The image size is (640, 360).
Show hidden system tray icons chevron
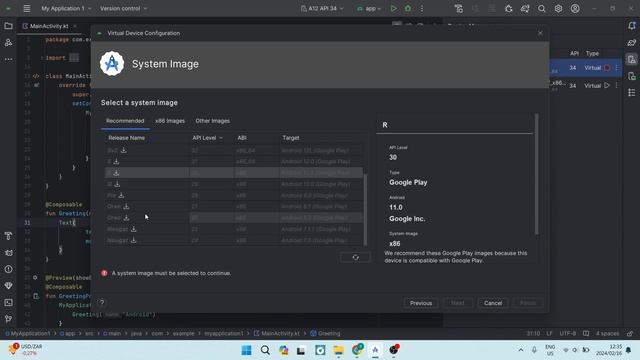[x=521, y=350]
